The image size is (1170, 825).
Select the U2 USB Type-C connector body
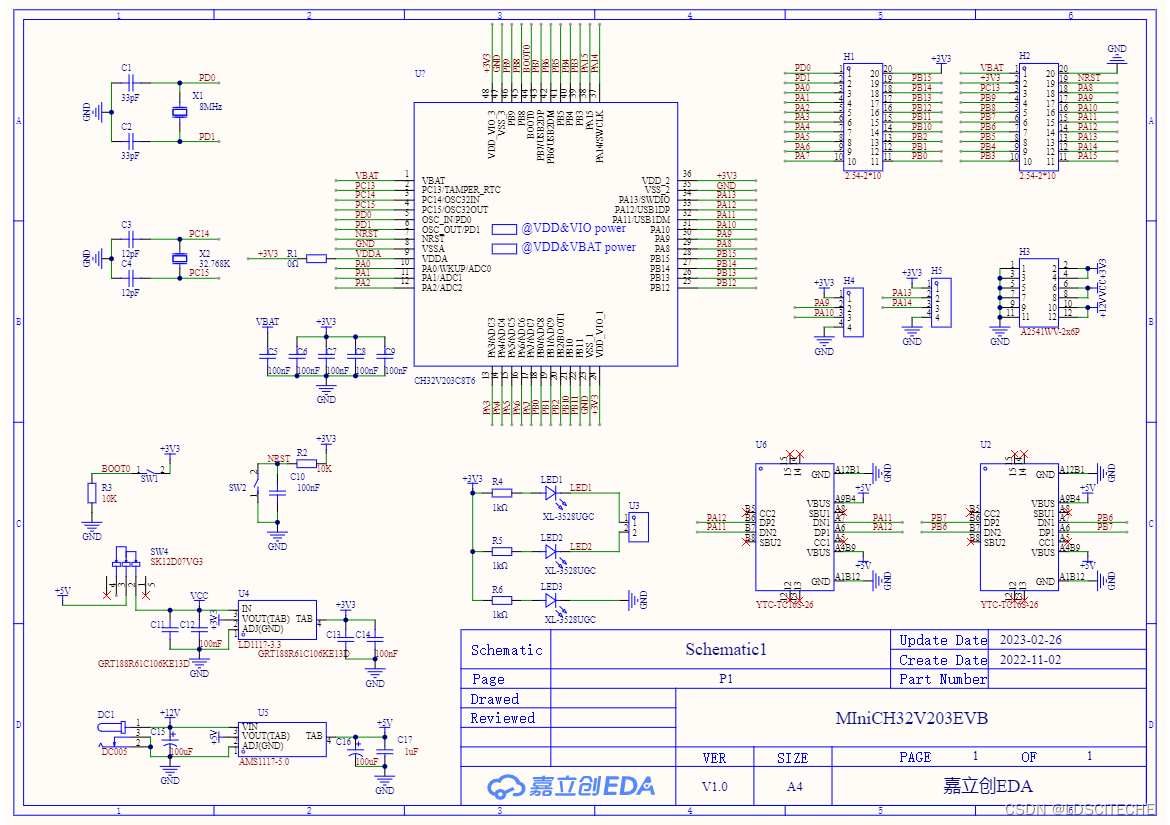[1019, 527]
